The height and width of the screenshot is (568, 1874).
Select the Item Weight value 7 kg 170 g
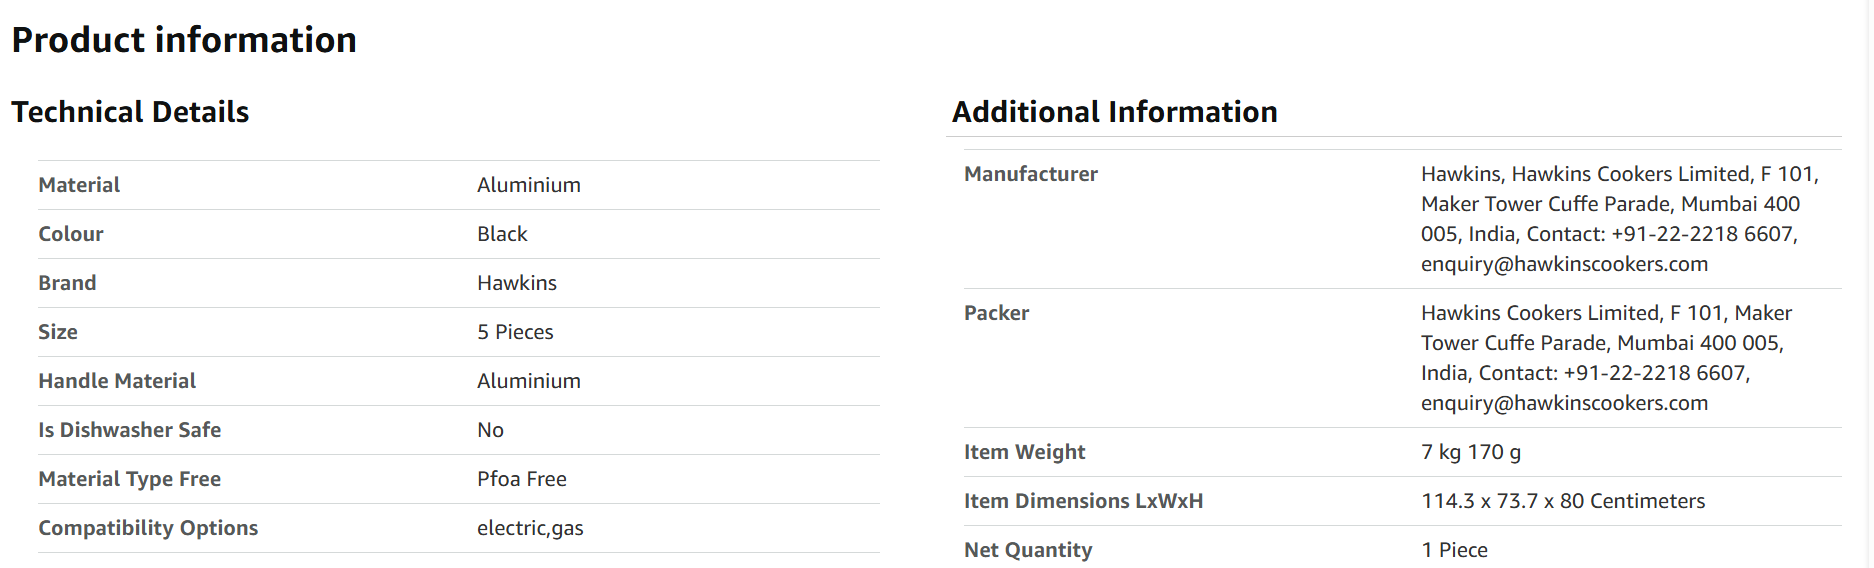(1471, 452)
